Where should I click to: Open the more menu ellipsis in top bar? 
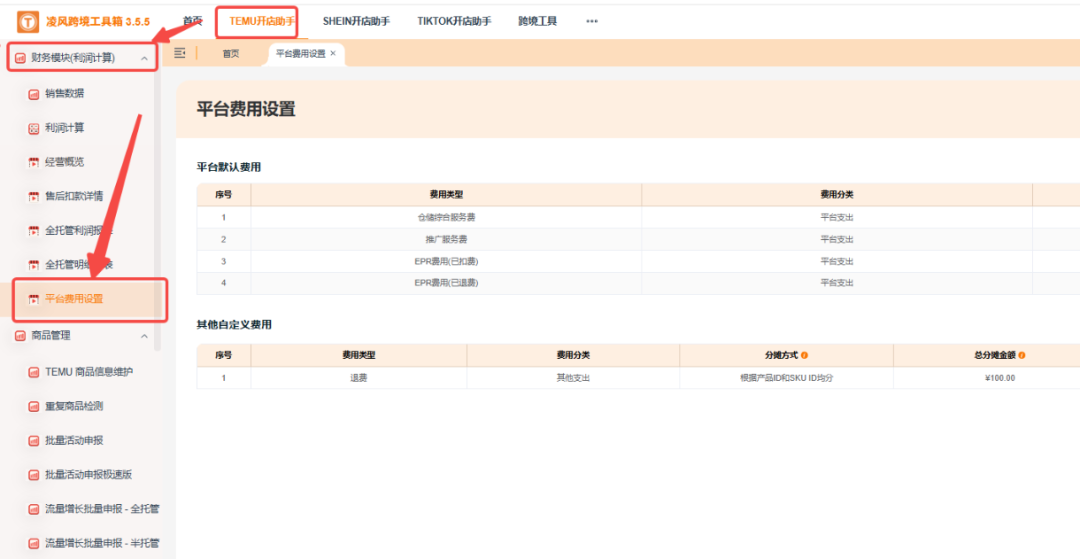pyautogui.click(x=592, y=21)
